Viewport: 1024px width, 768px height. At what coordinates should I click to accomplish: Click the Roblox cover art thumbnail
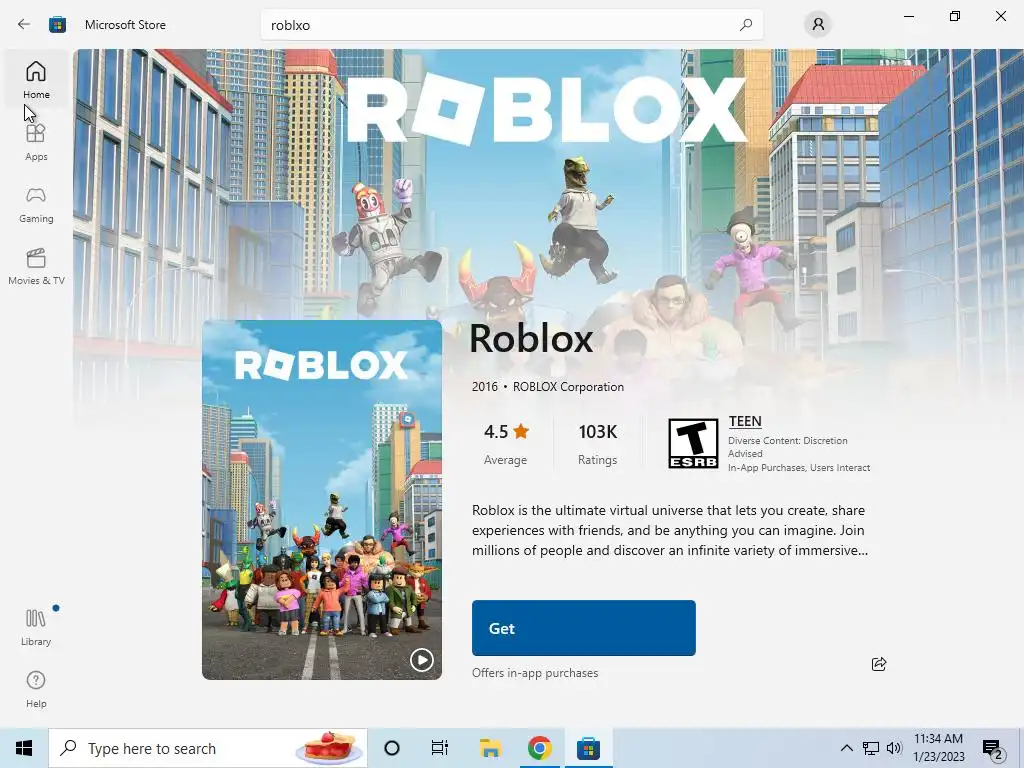point(321,500)
